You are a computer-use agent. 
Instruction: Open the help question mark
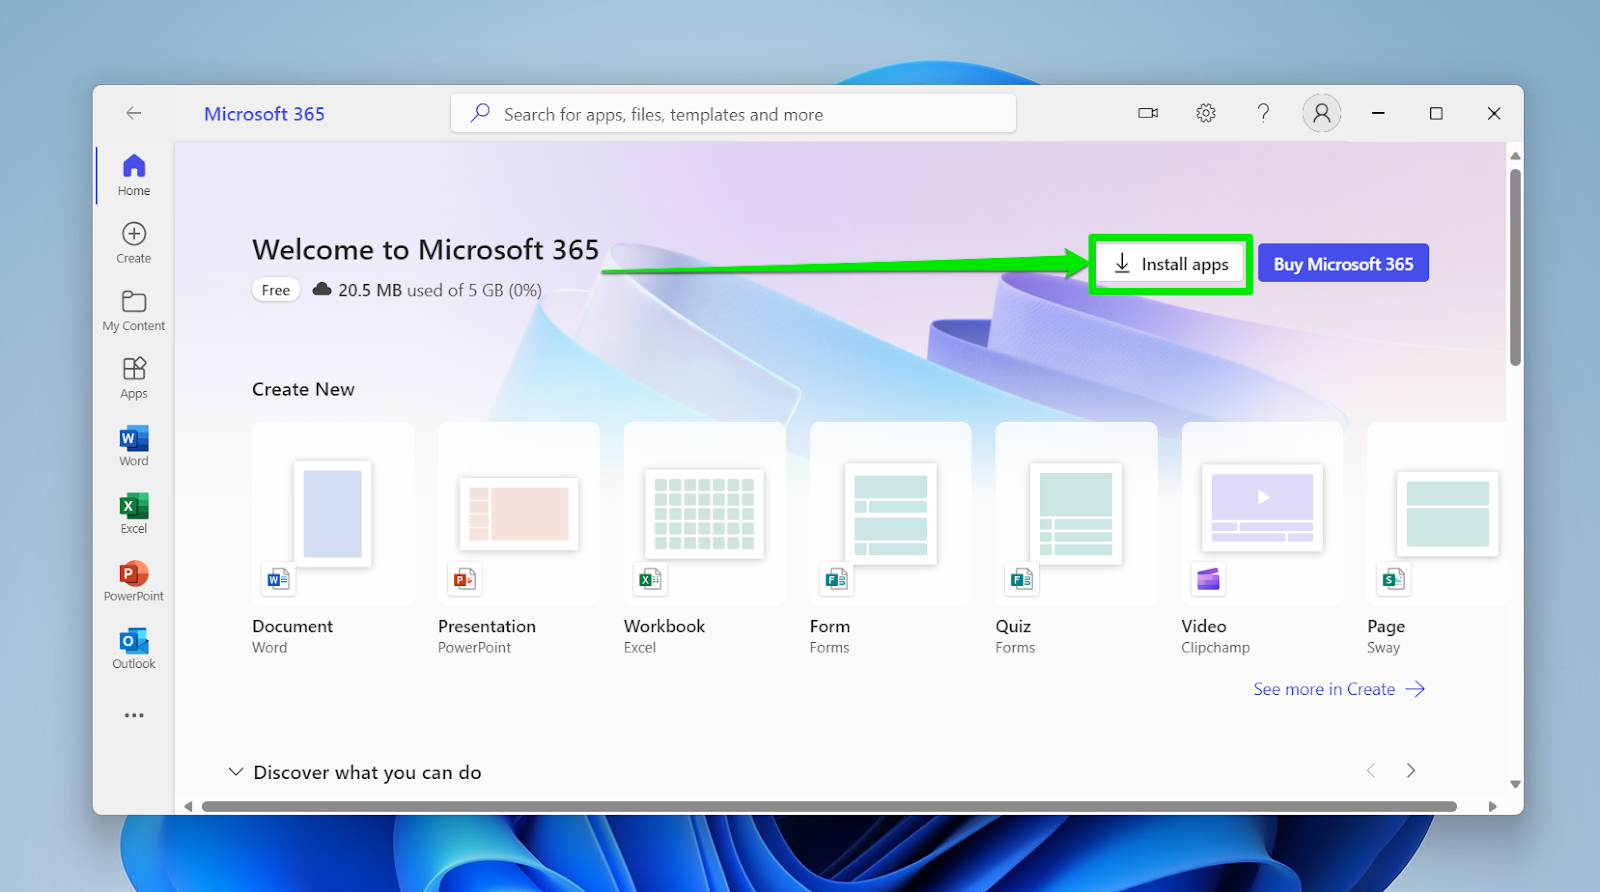(x=1263, y=113)
